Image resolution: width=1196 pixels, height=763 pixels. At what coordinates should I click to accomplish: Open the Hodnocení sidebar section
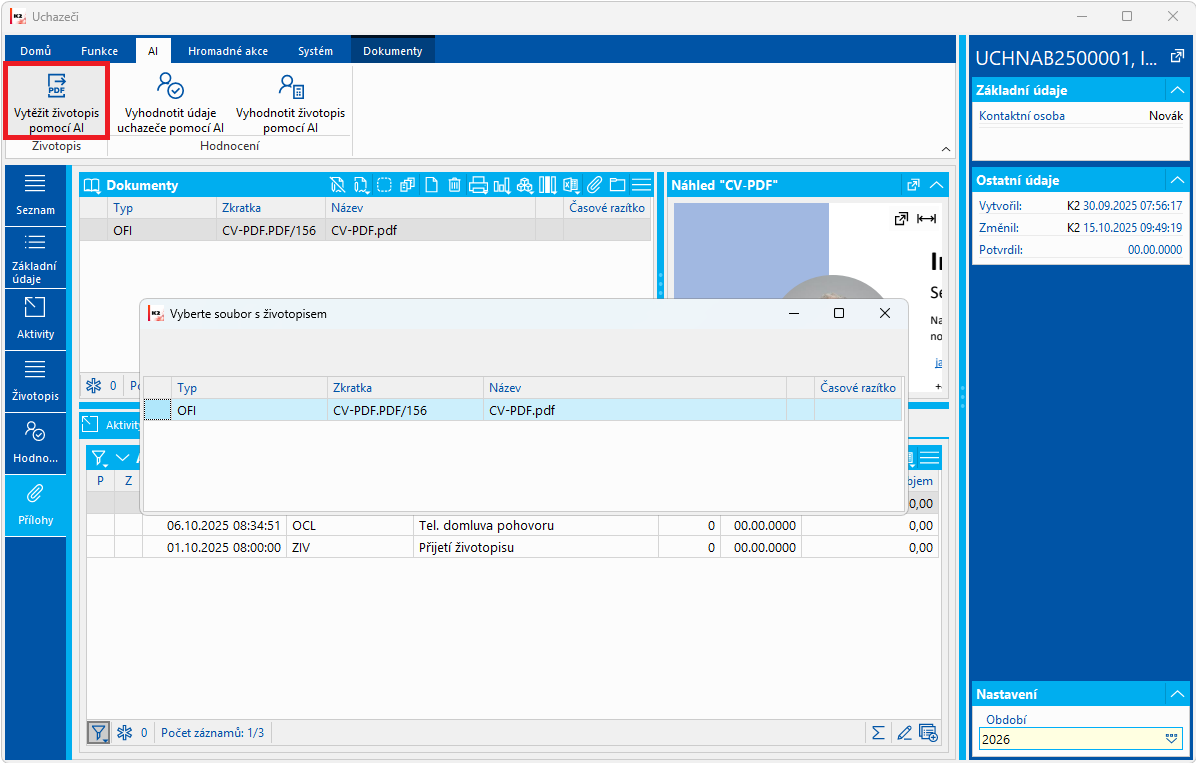pyautogui.click(x=35, y=444)
